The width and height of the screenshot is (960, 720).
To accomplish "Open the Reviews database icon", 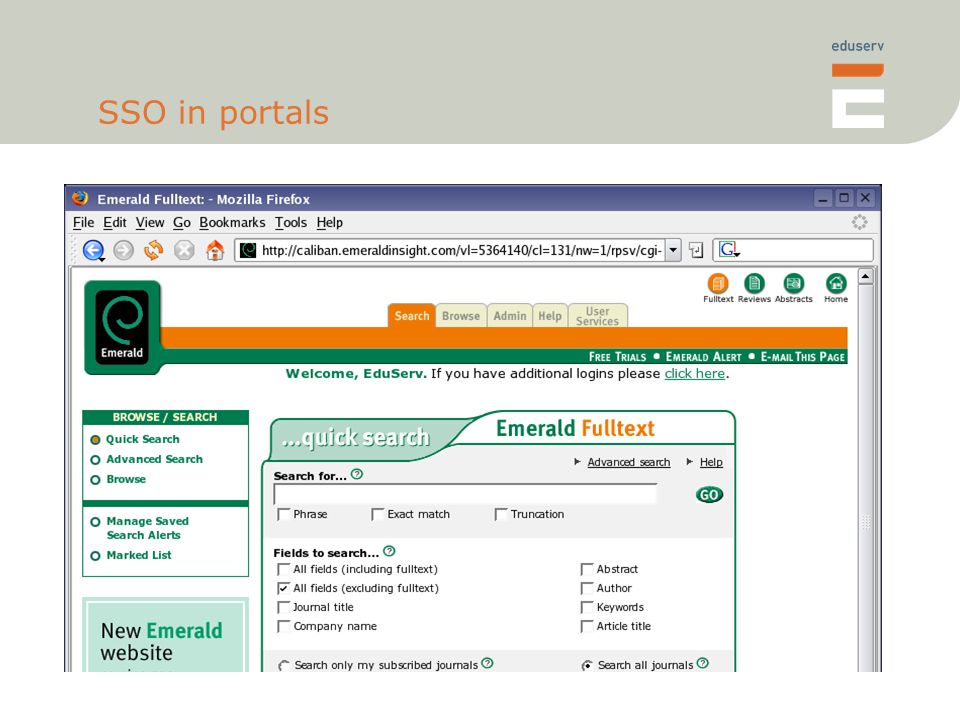I will (x=754, y=283).
